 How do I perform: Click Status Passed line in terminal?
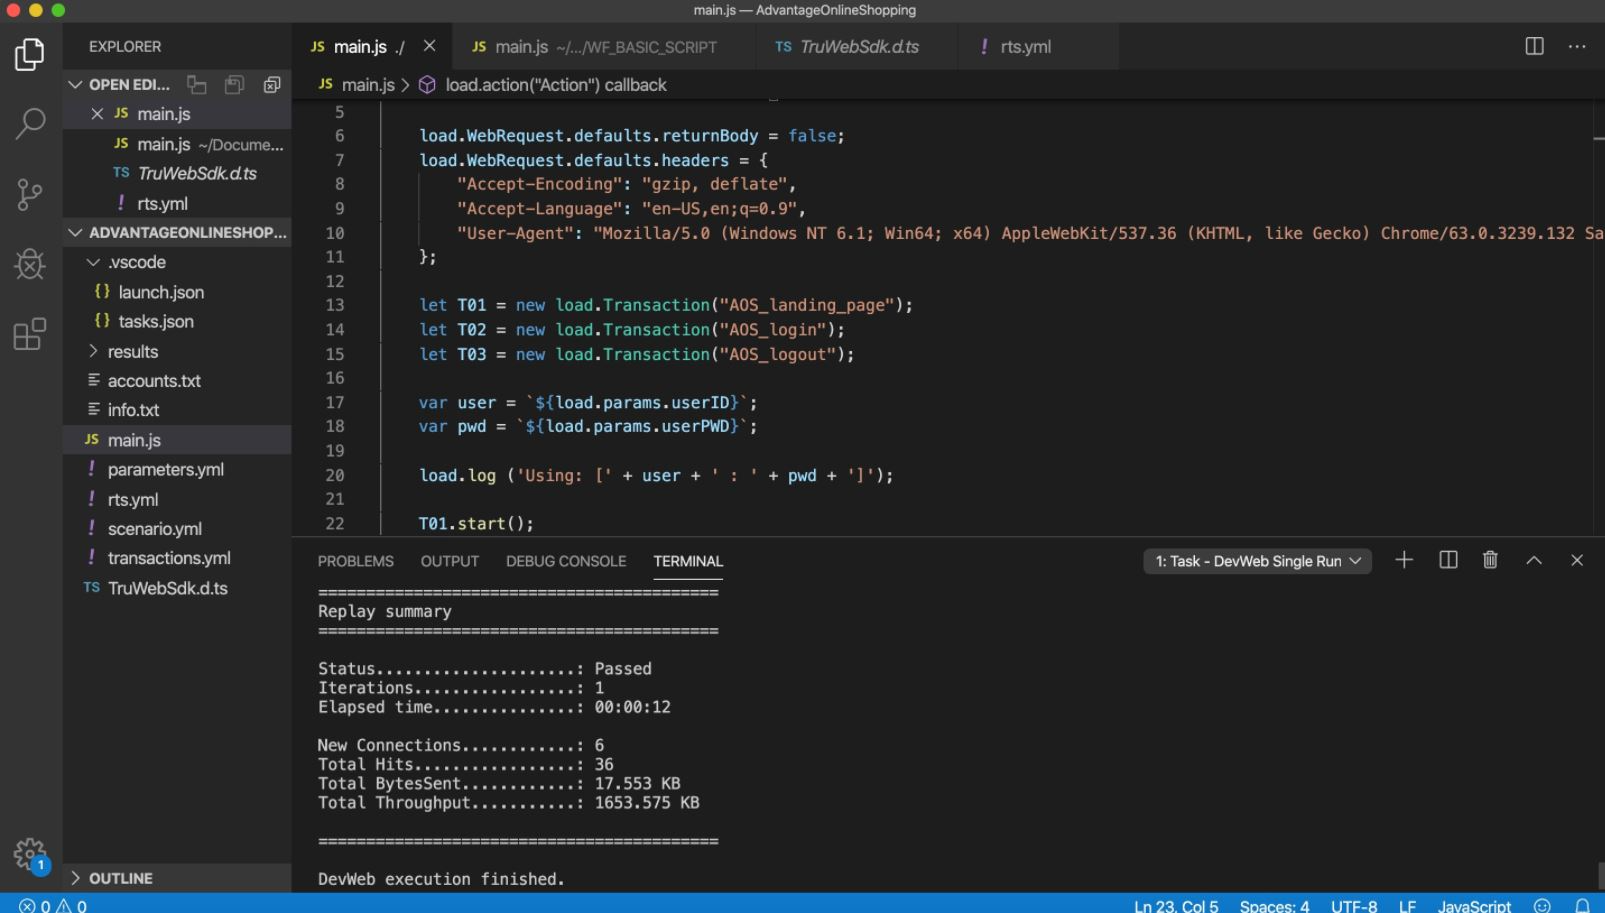click(x=485, y=668)
